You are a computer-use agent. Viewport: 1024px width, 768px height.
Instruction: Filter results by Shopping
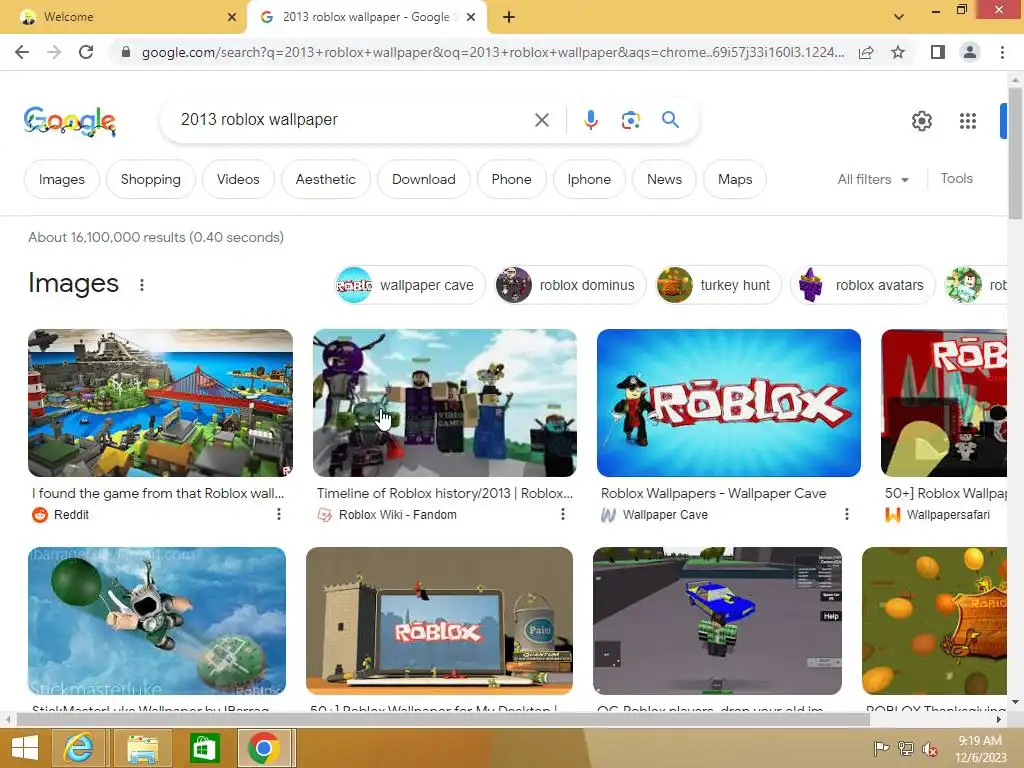point(150,179)
